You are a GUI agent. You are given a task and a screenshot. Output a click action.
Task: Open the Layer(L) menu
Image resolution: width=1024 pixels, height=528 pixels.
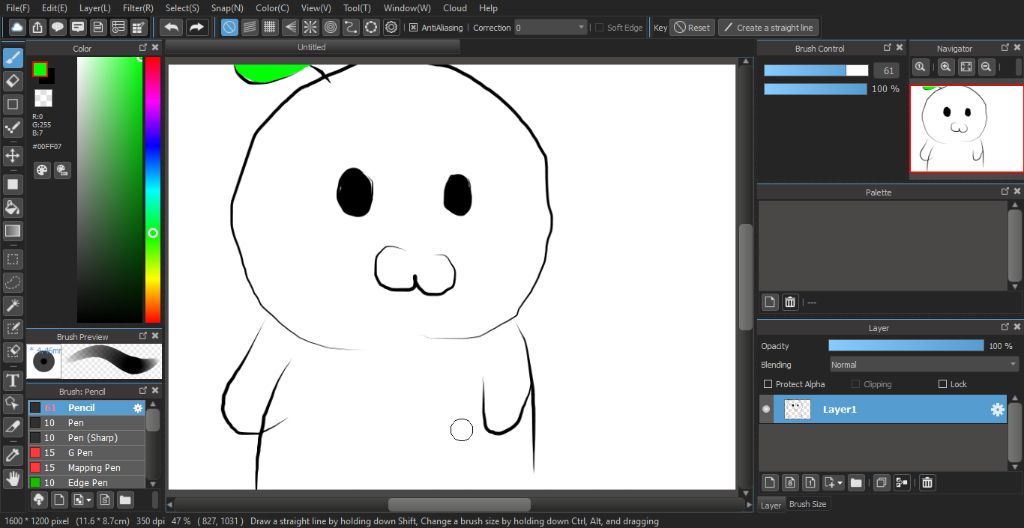(x=95, y=8)
